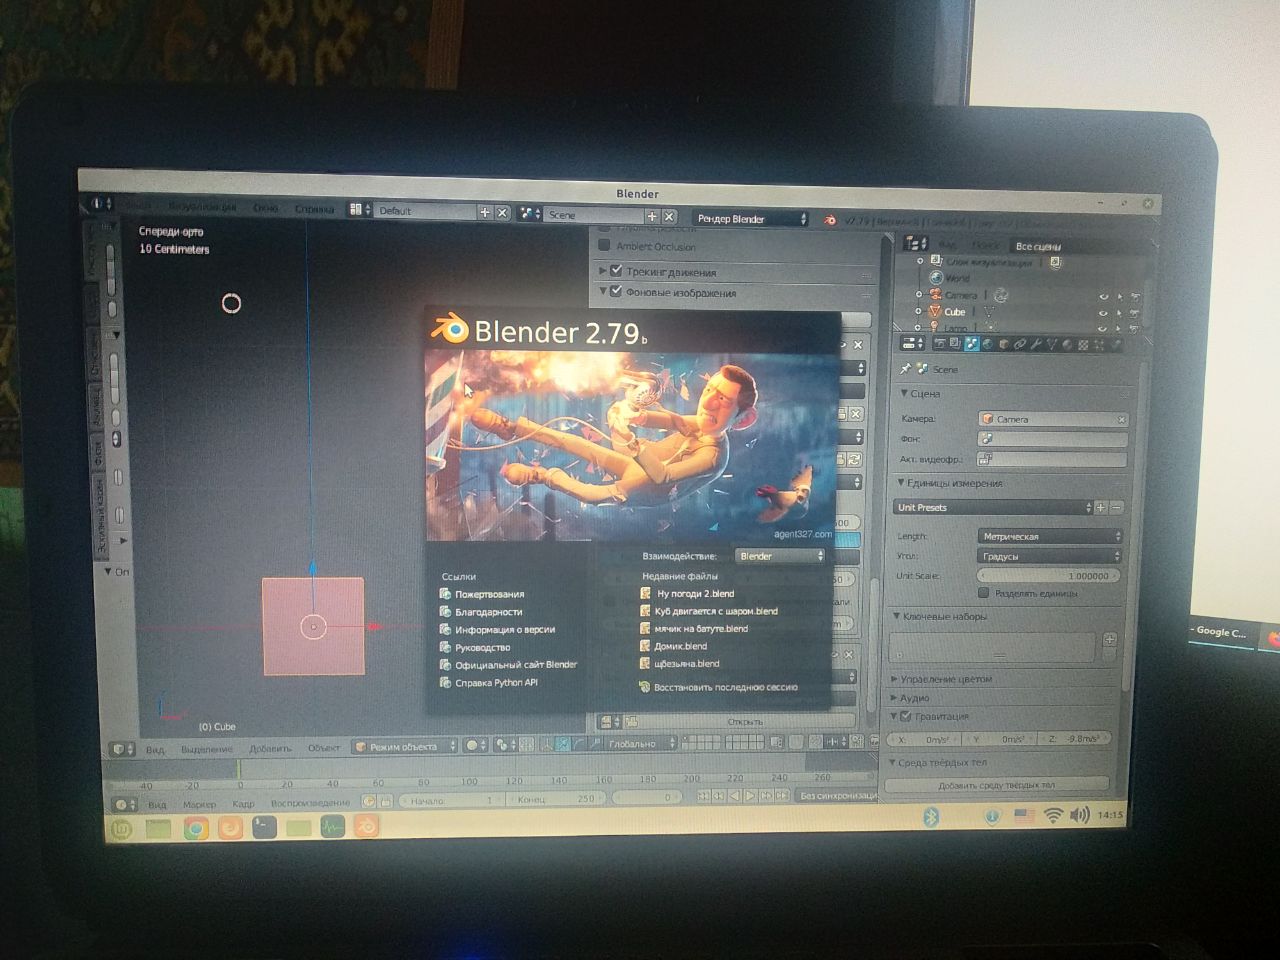Open Chrome from the taskbar
Viewport: 1280px width, 960px height.
click(x=196, y=828)
